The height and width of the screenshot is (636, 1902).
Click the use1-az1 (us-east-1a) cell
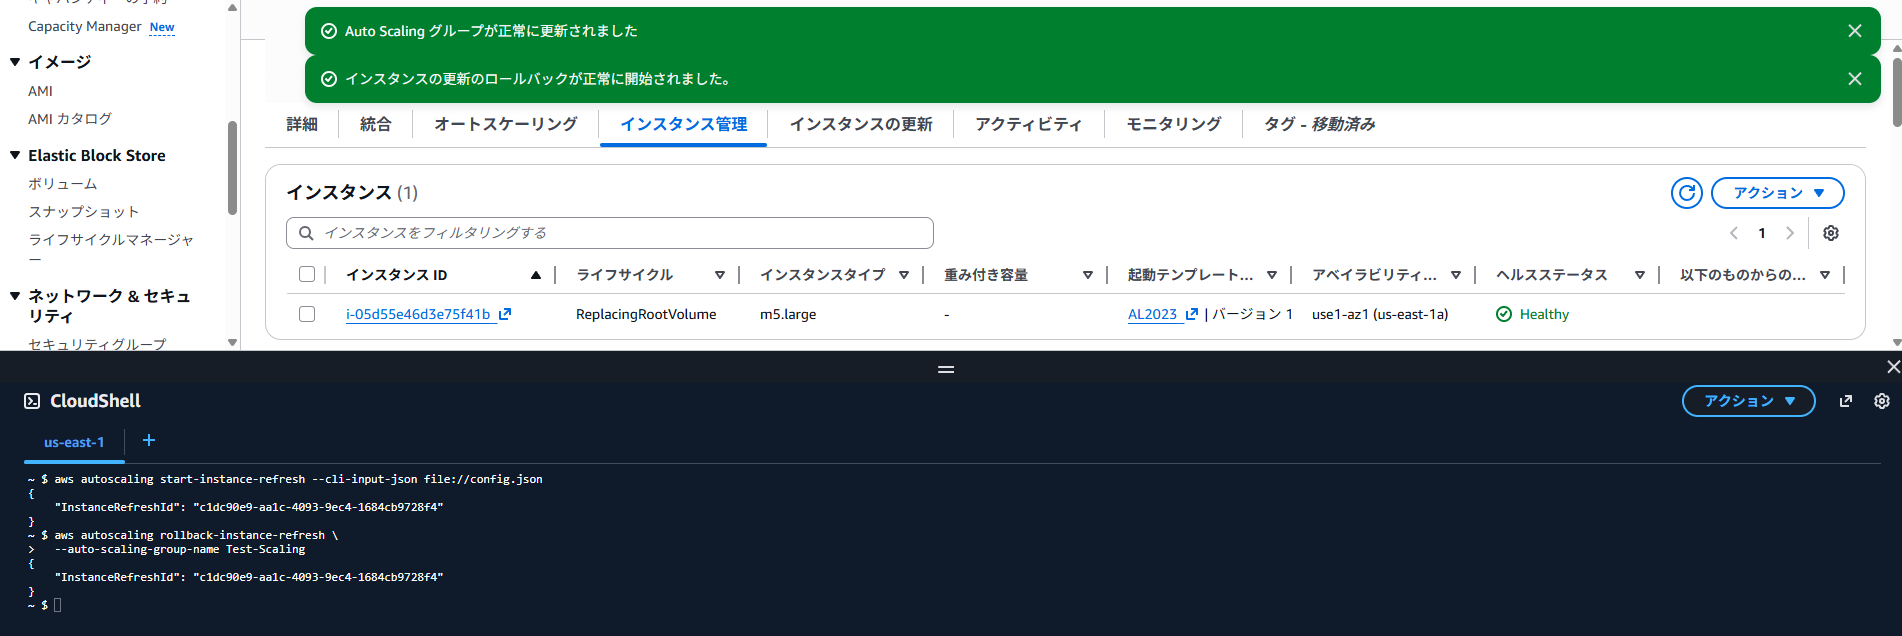(1380, 314)
